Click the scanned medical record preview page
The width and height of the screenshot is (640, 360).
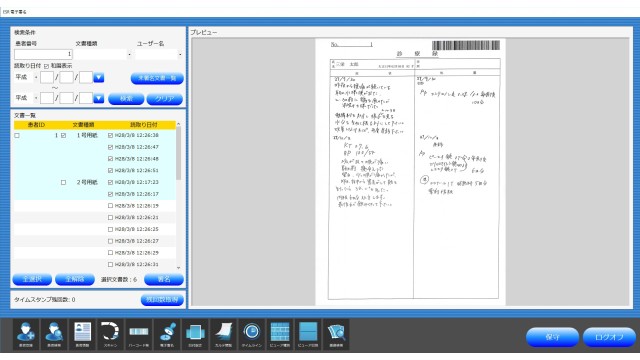[x=410, y=172]
